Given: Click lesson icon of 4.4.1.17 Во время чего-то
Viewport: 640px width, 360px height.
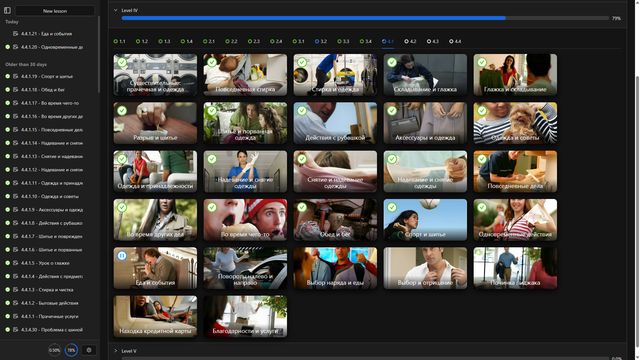Looking at the screenshot, I should point(16,103).
